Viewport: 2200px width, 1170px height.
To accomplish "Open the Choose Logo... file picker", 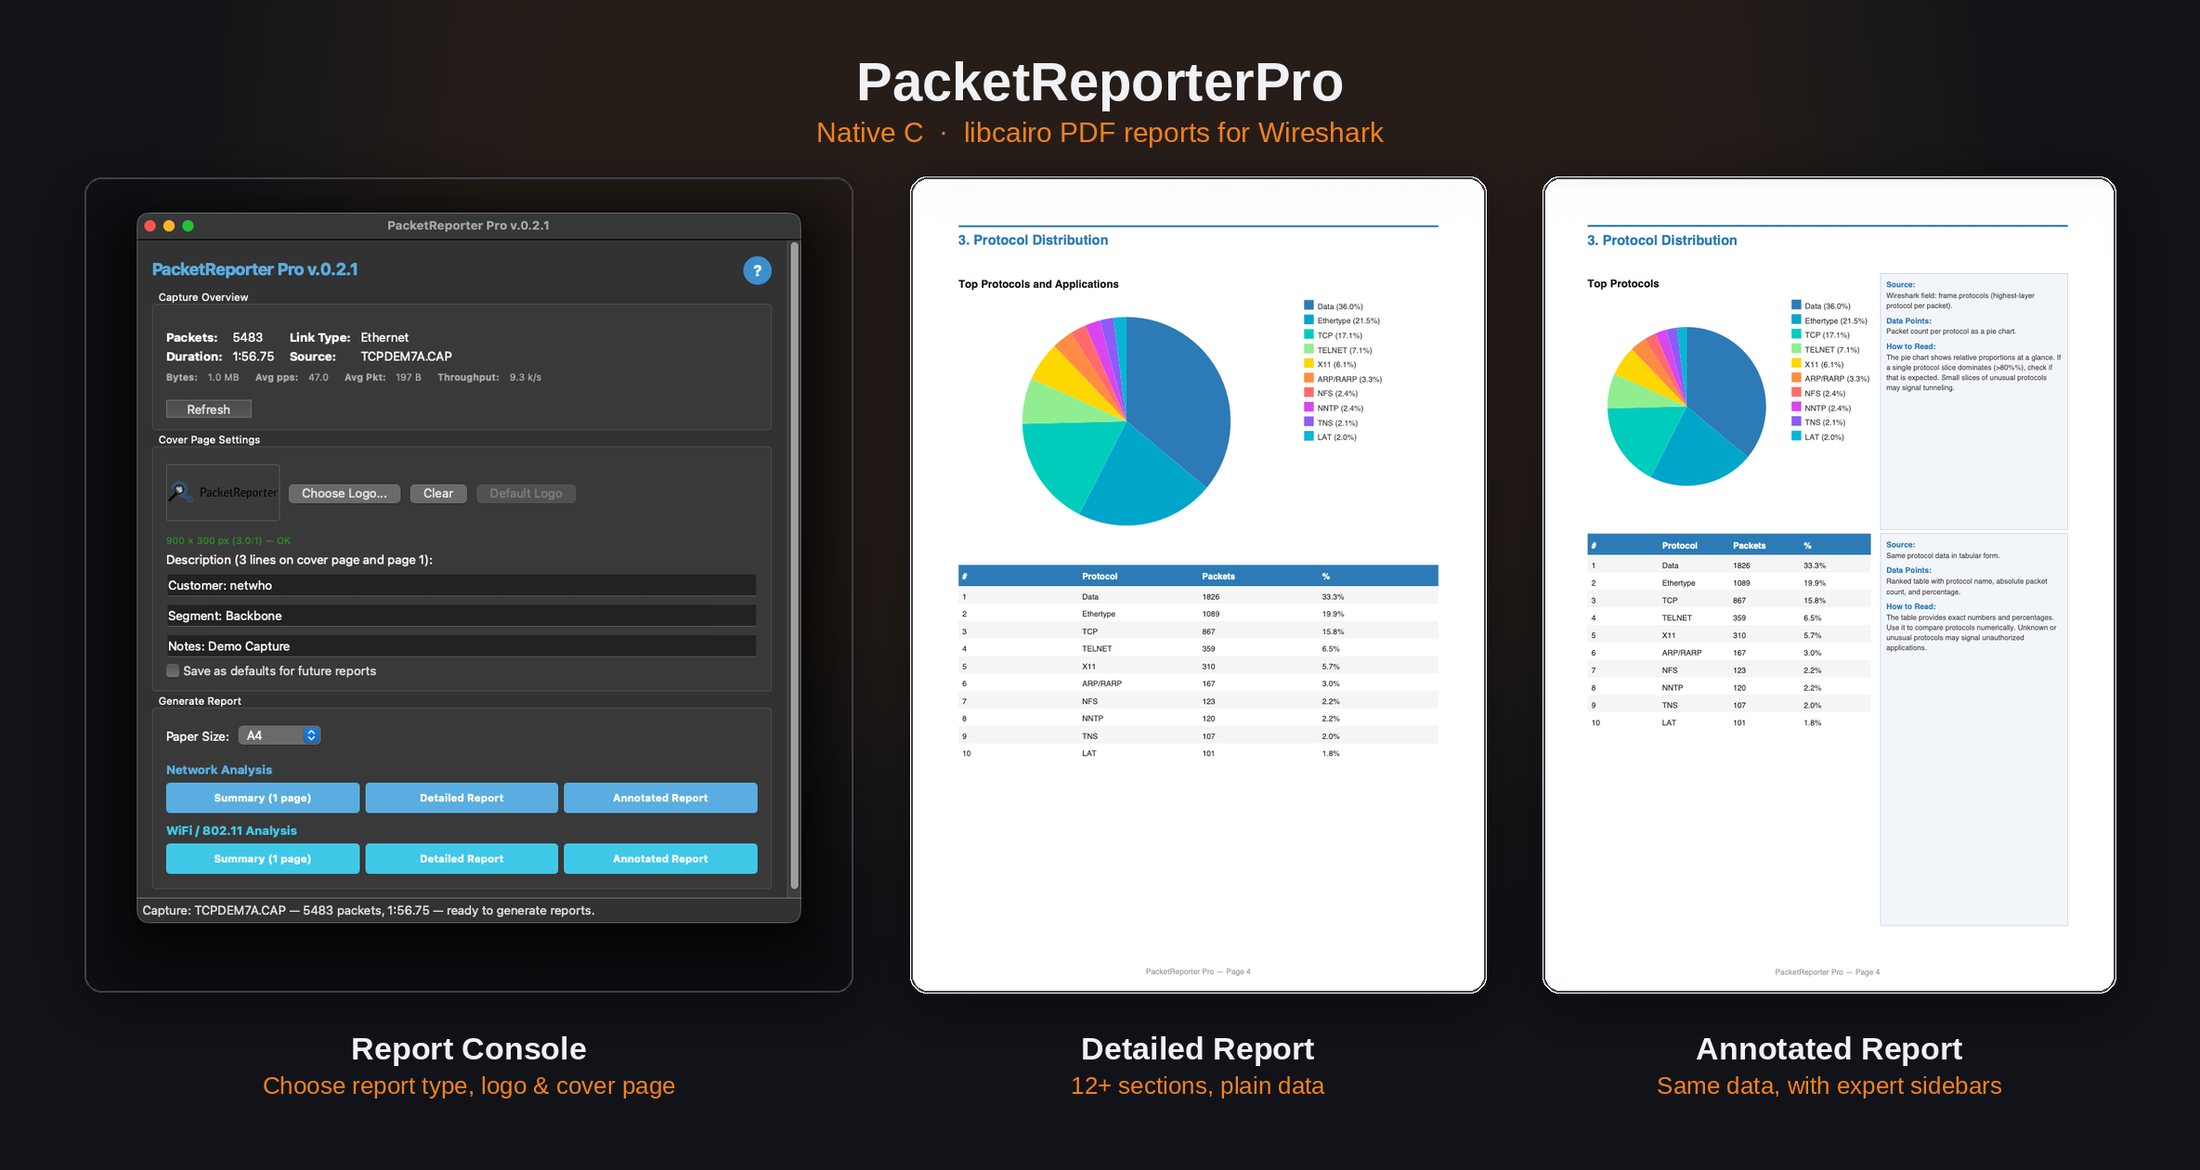I will pos(344,493).
